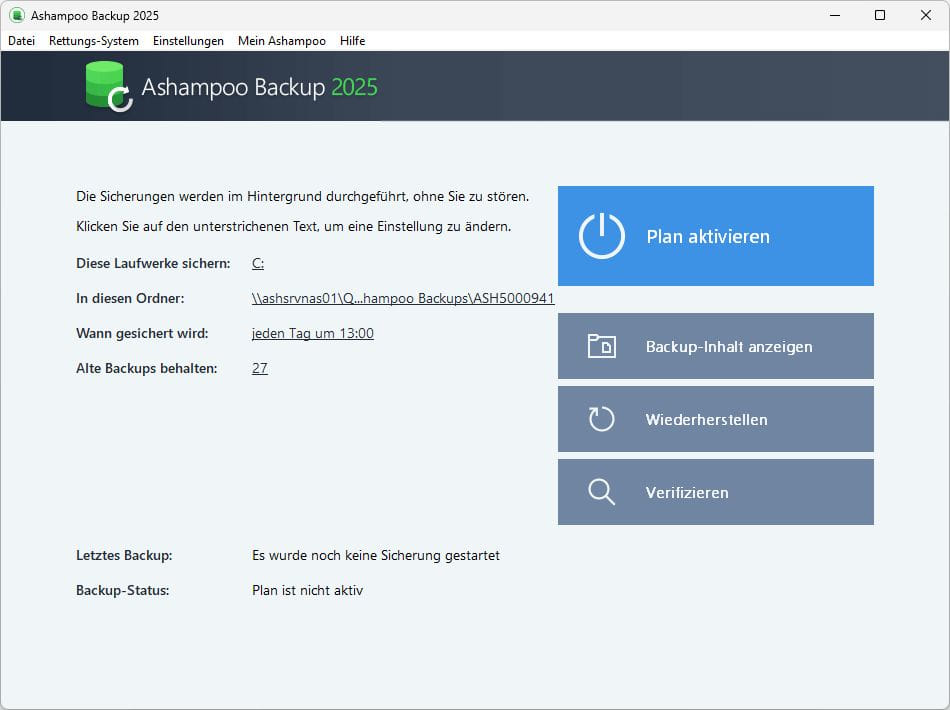The image size is (950, 710).
Task: Click the application icon in the title bar
Action: coord(14,15)
